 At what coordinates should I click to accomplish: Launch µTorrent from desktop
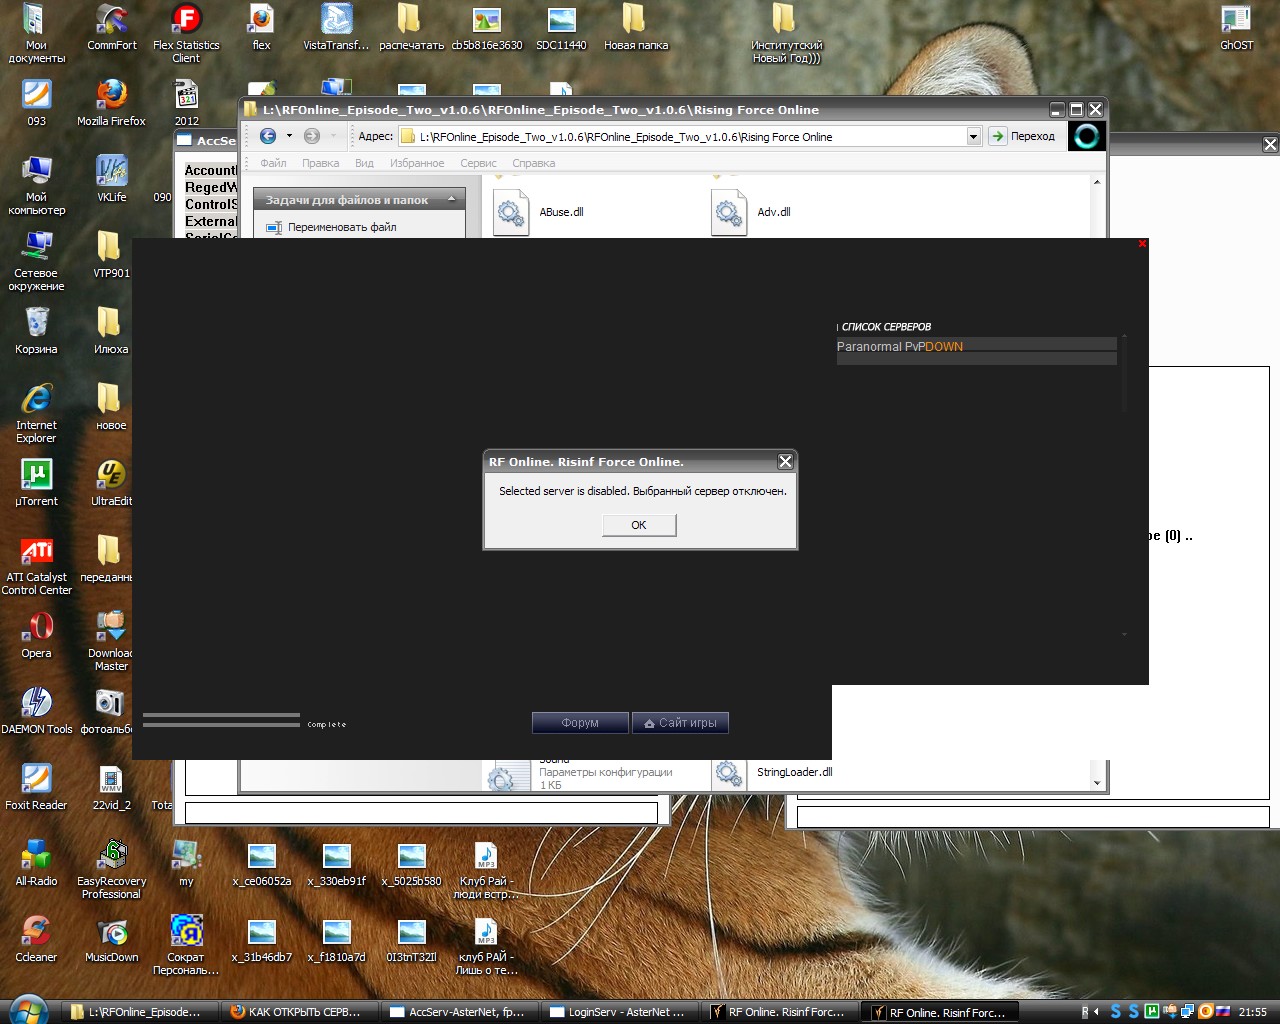(36, 483)
